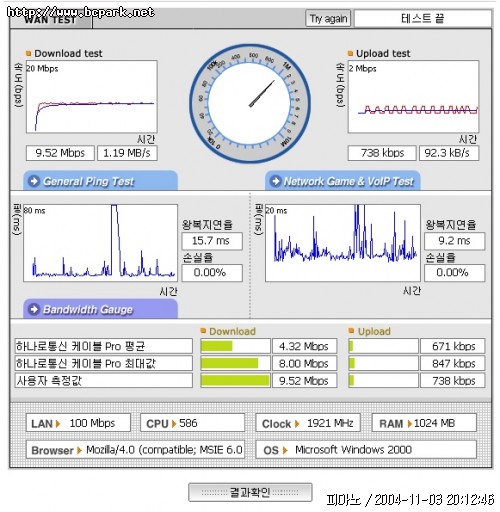Click the 테스트 끝 status field

pos(423,19)
